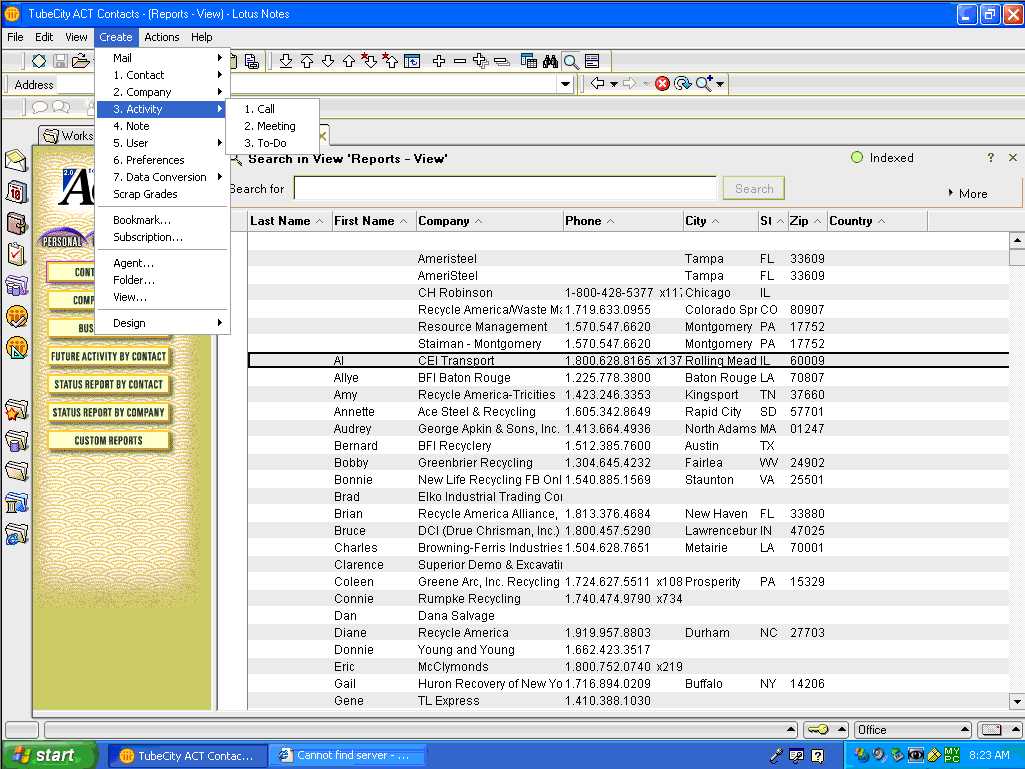Click Status Report By Company button

coord(109,413)
